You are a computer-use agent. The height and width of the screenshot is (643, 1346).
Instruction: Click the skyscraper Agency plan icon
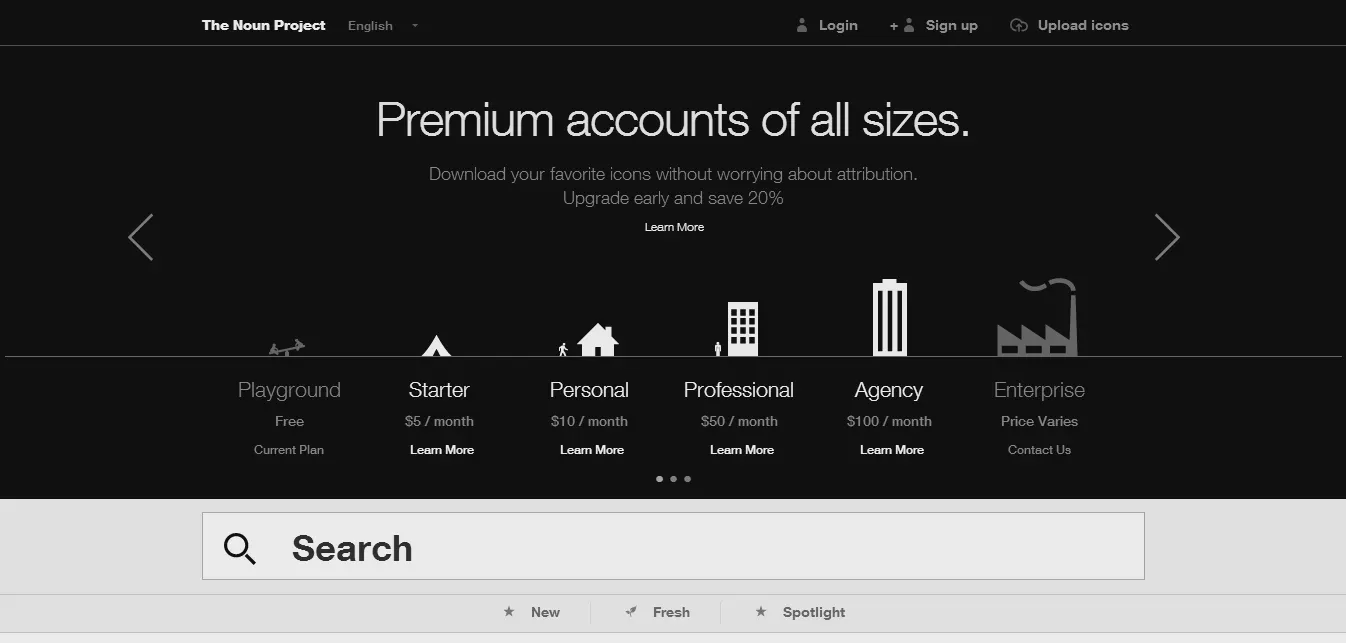pyautogui.click(x=889, y=318)
